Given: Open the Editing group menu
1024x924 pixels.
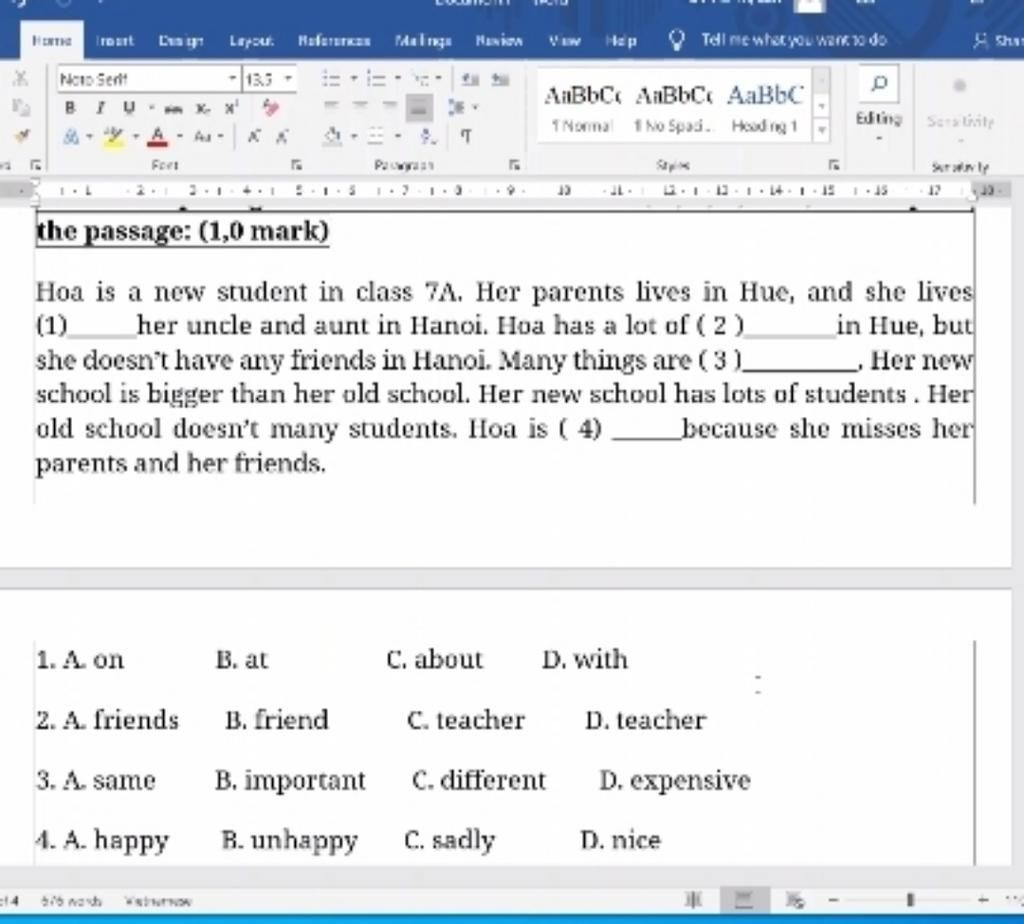Looking at the screenshot, I should coord(879,103).
